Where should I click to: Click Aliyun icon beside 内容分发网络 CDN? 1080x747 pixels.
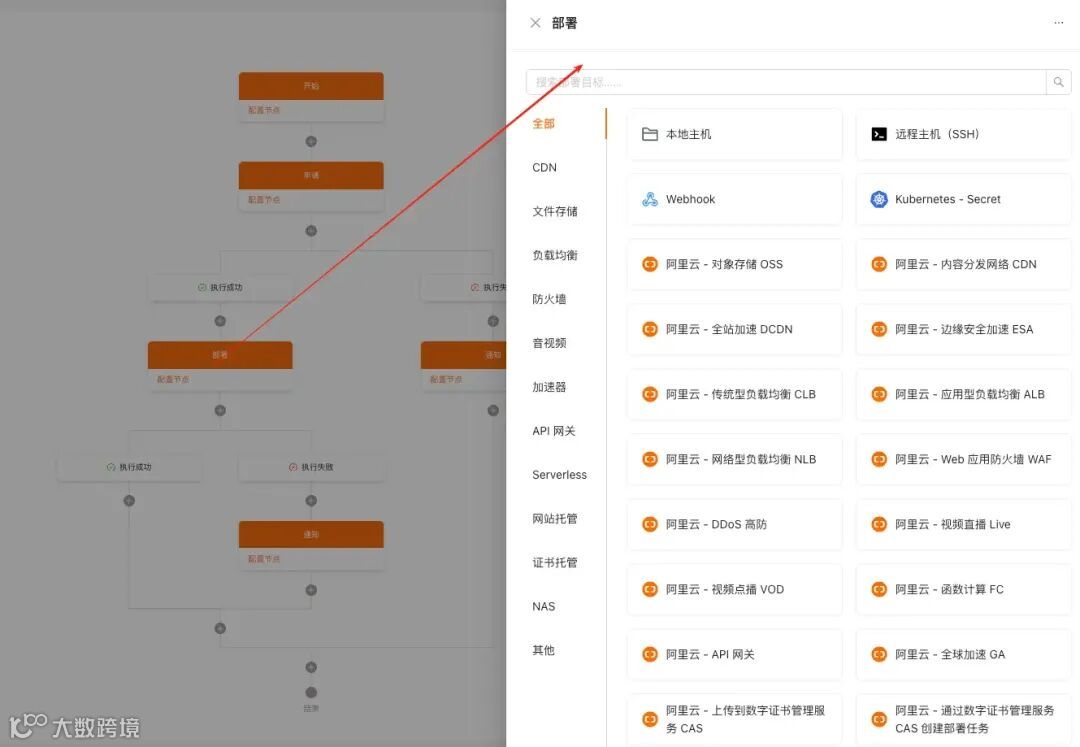coord(879,264)
